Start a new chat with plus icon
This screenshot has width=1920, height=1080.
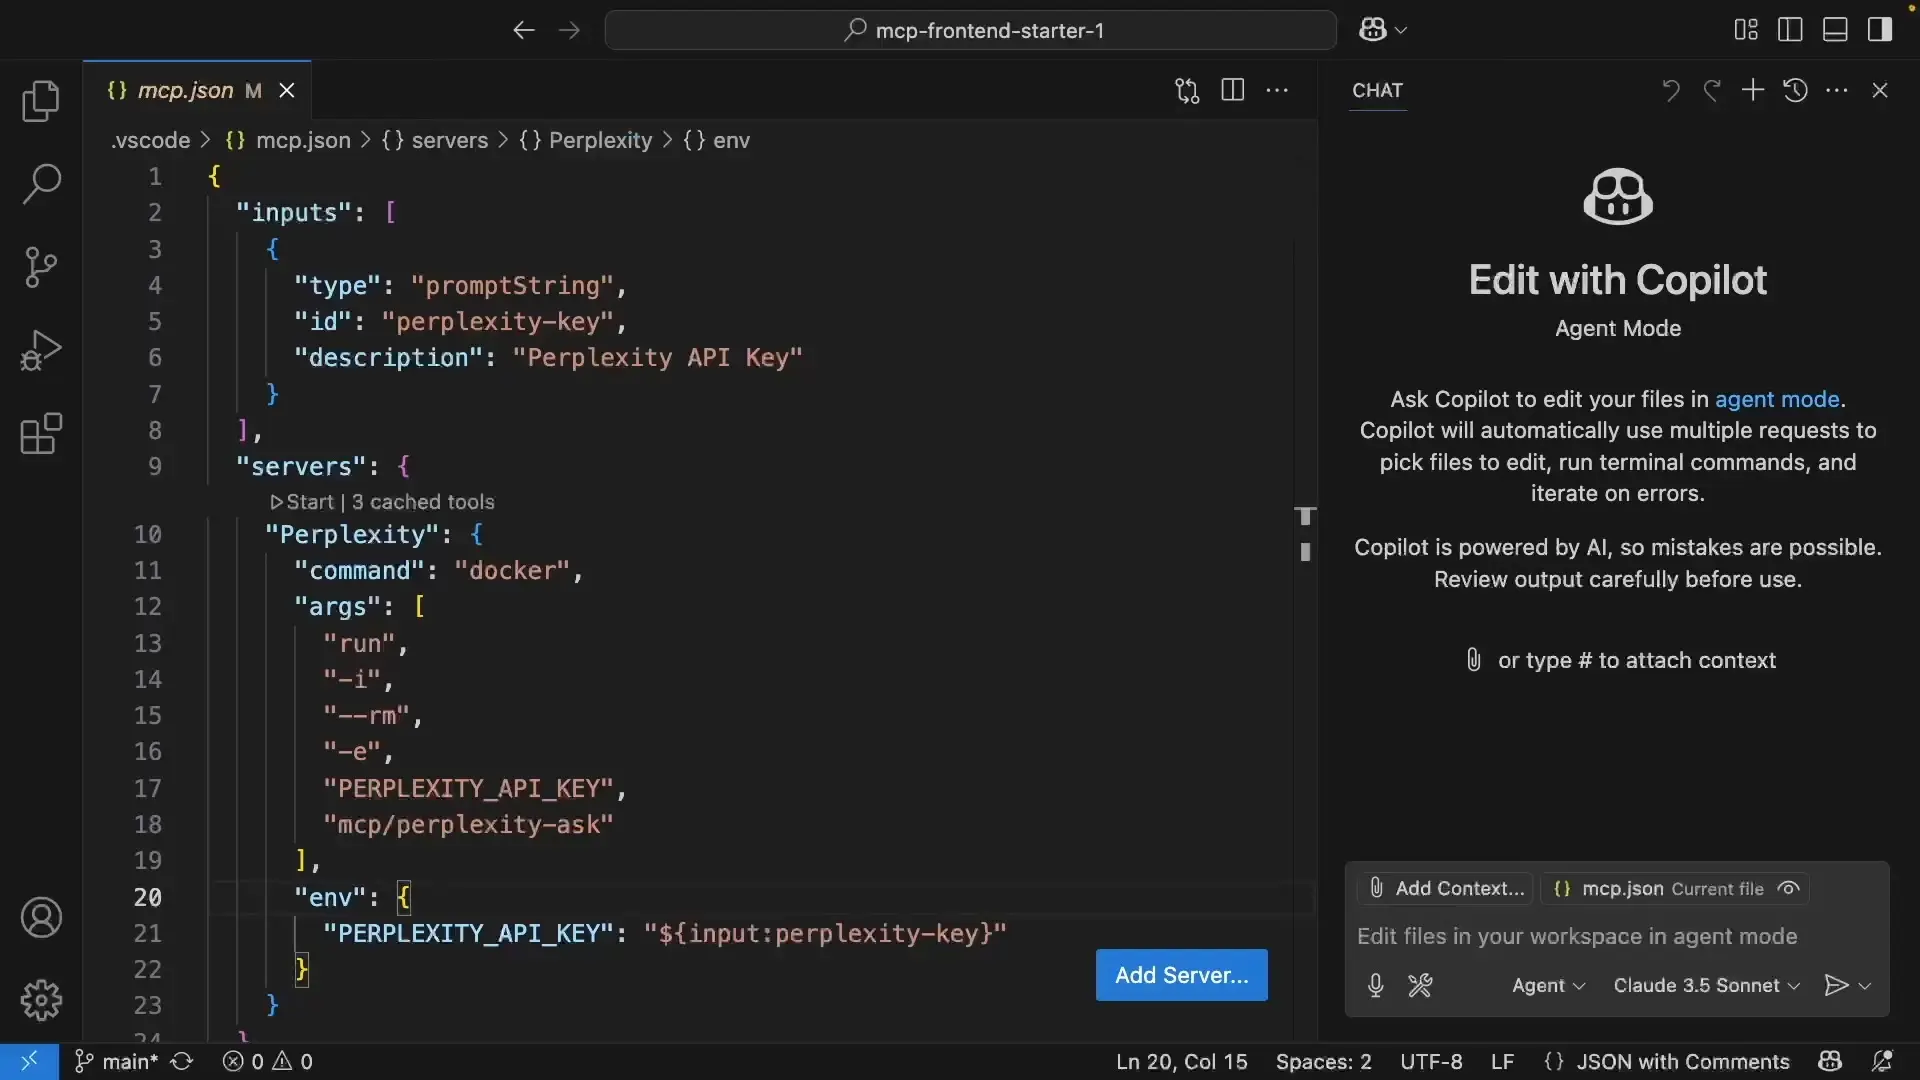click(1753, 91)
